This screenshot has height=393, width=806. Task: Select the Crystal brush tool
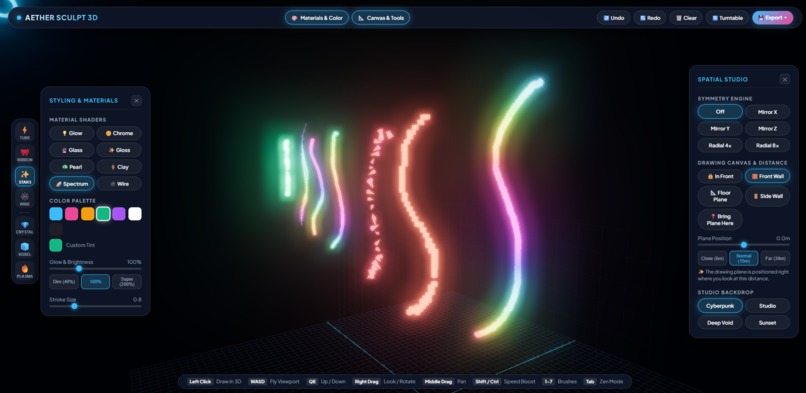pos(25,227)
